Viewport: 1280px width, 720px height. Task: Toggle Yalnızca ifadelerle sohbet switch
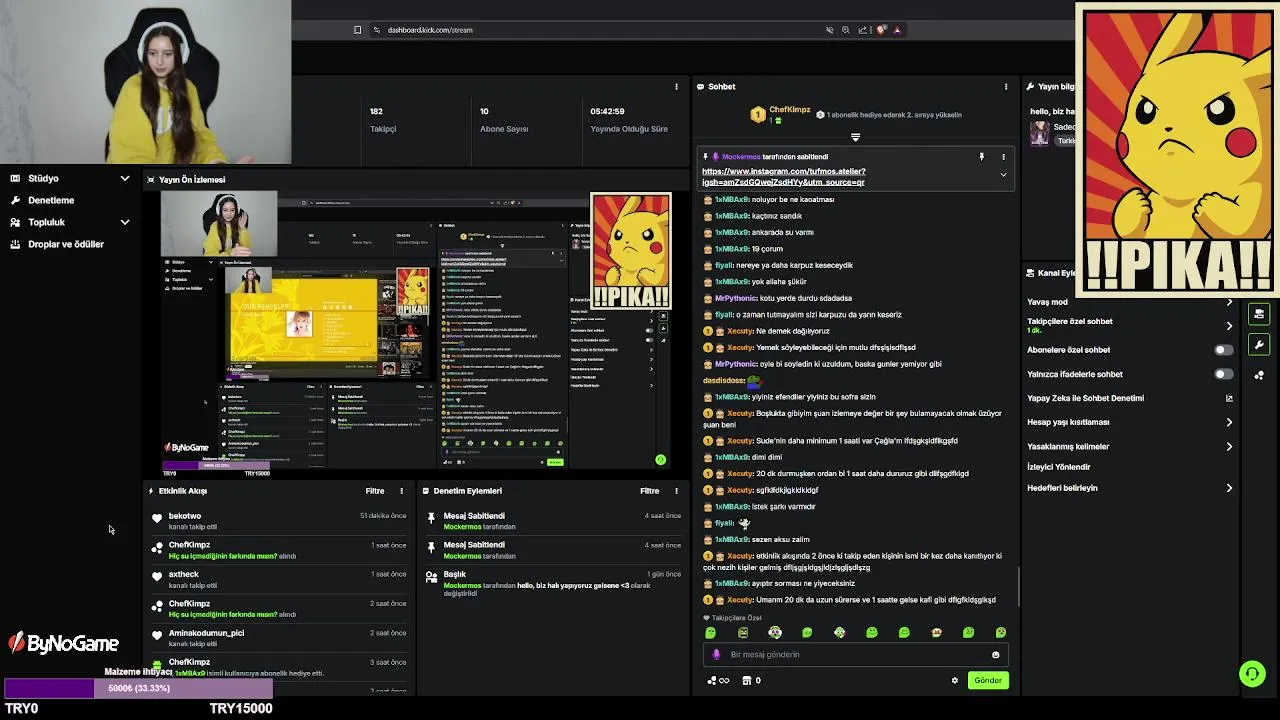[x=1223, y=374]
